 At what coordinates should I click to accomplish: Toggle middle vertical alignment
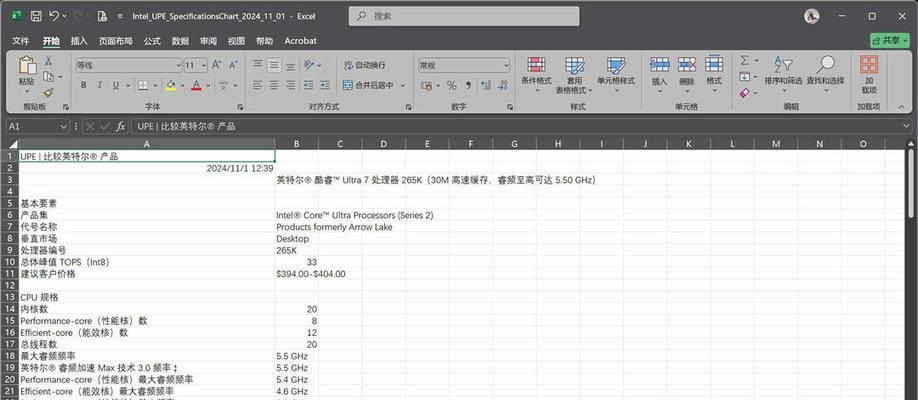click(x=274, y=65)
